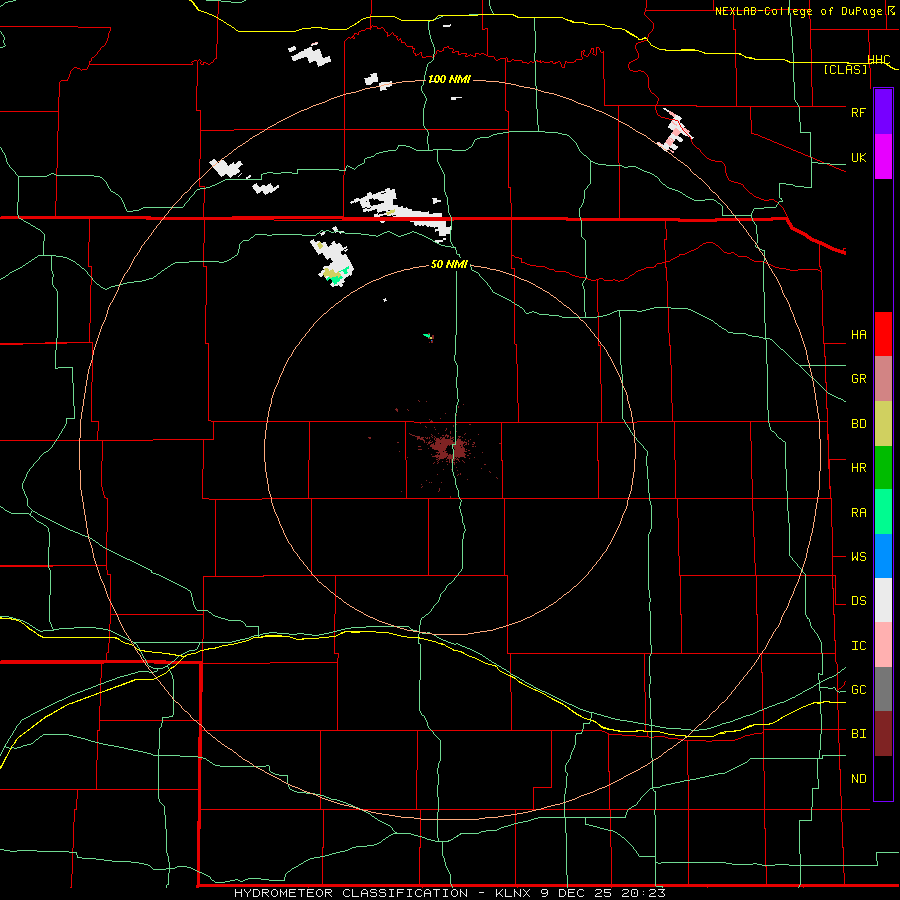Click the 100 NMI range ring label

click(x=449, y=79)
